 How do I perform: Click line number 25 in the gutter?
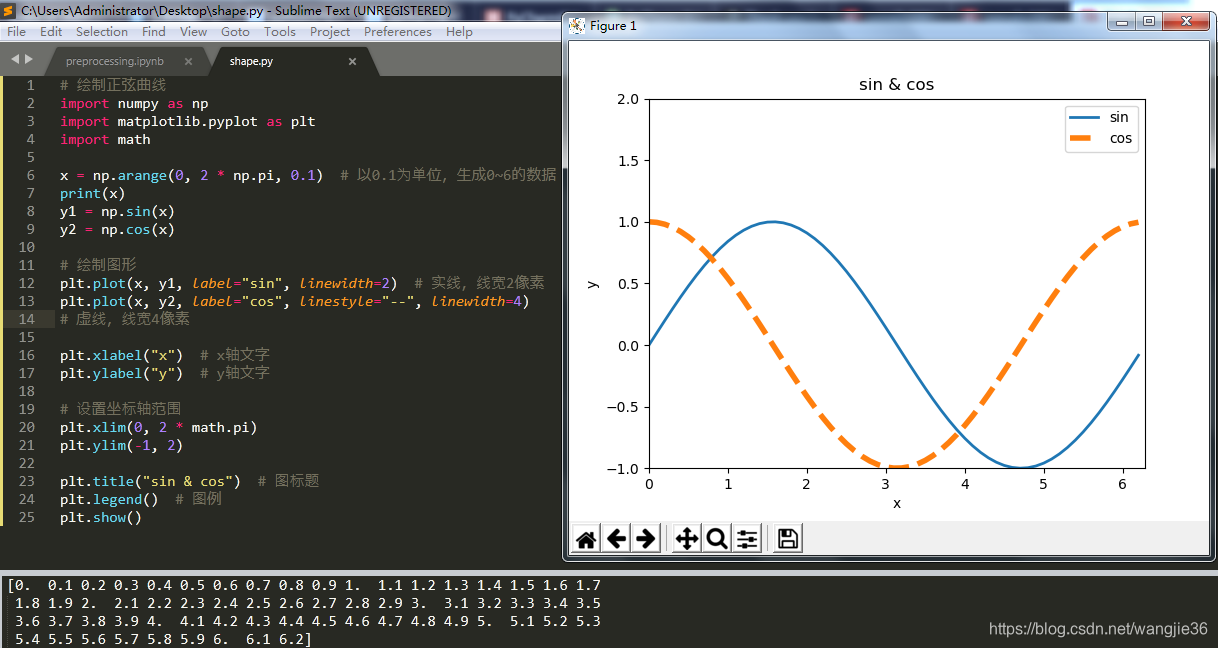27,517
